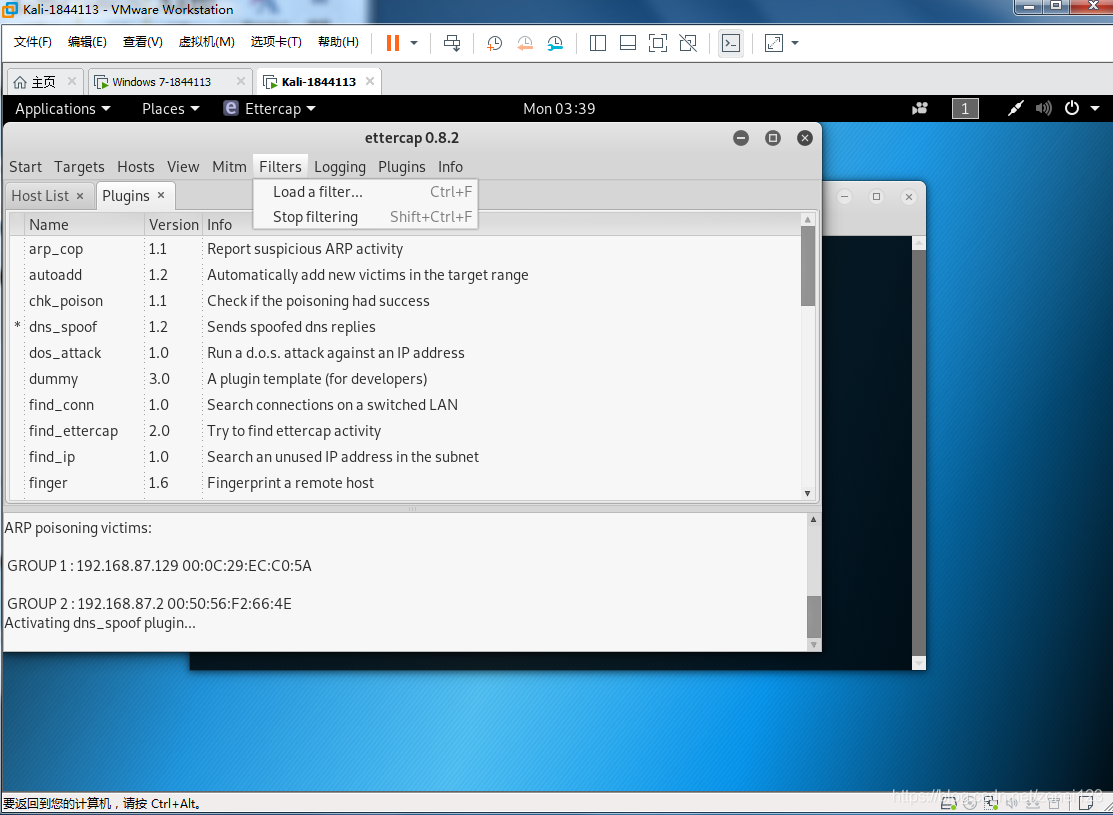Open the Ettercap app menu in top bar
Viewport: 1113px width, 815px height.
point(270,109)
